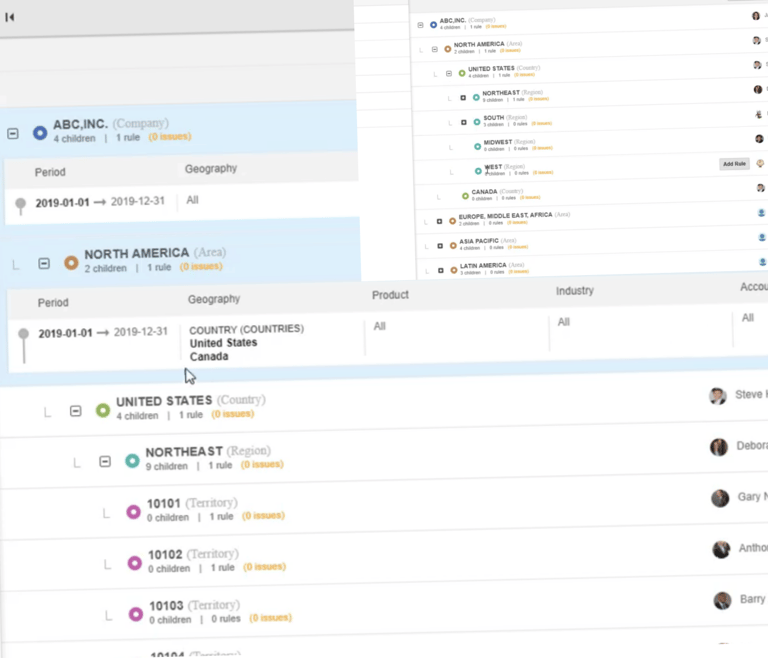This screenshot has width=768, height=658.
Task: Click ABC,INC. blue circle icon in zoomed view
Action: [x=40, y=132]
